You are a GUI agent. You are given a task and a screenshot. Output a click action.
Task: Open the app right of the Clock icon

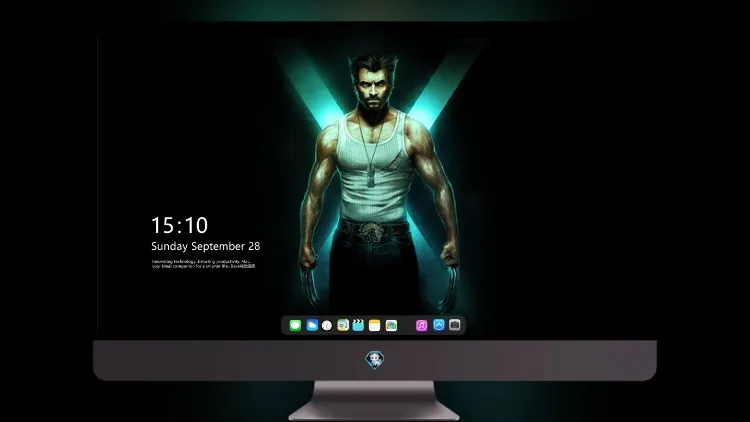tap(343, 325)
